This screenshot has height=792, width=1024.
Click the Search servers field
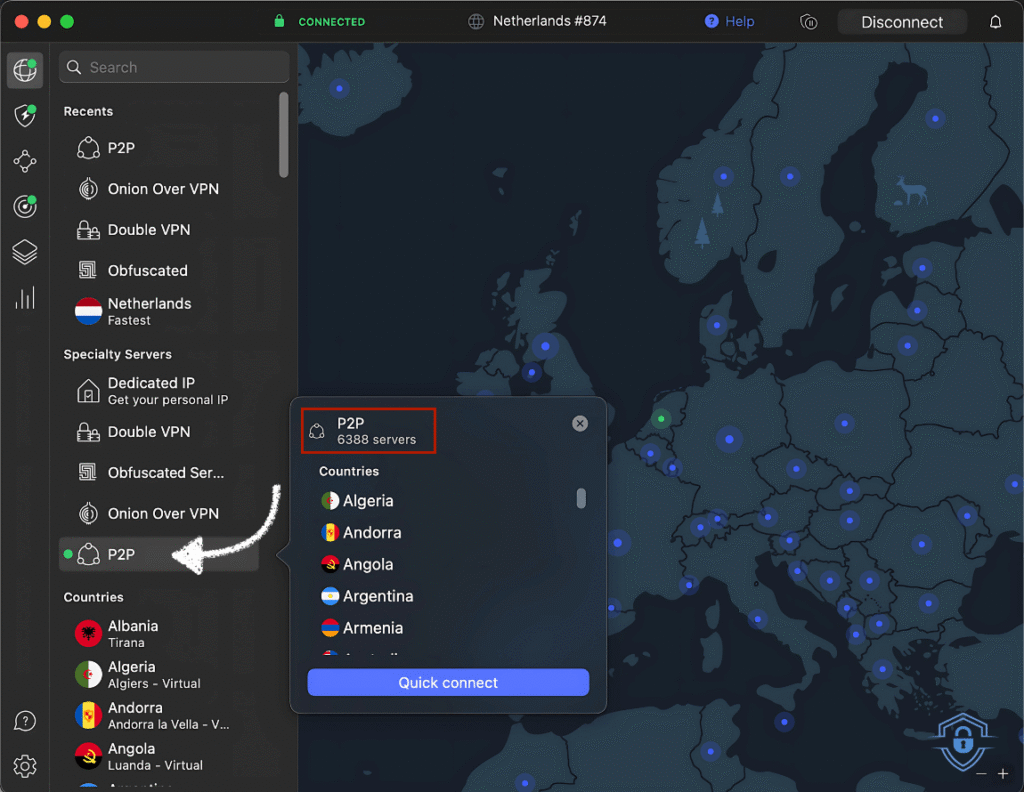coord(174,67)
